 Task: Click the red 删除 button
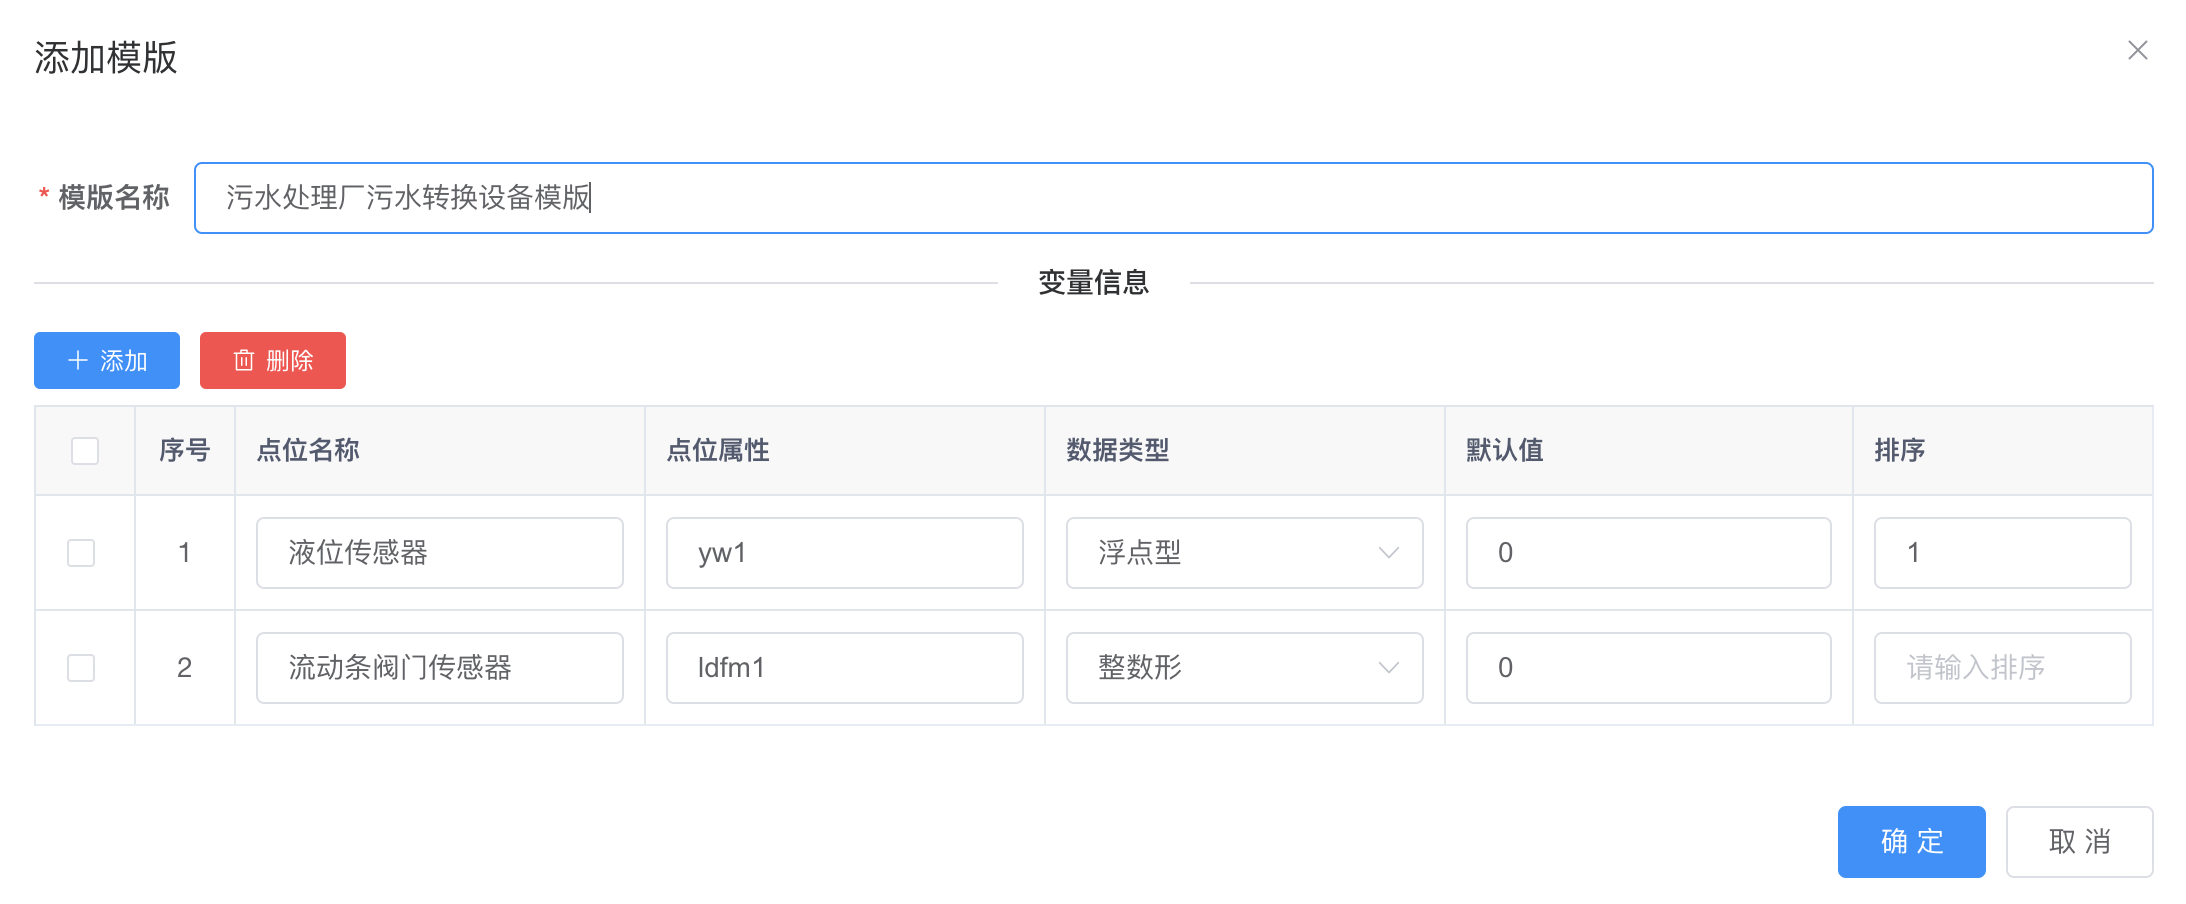[x=273, y=360]
